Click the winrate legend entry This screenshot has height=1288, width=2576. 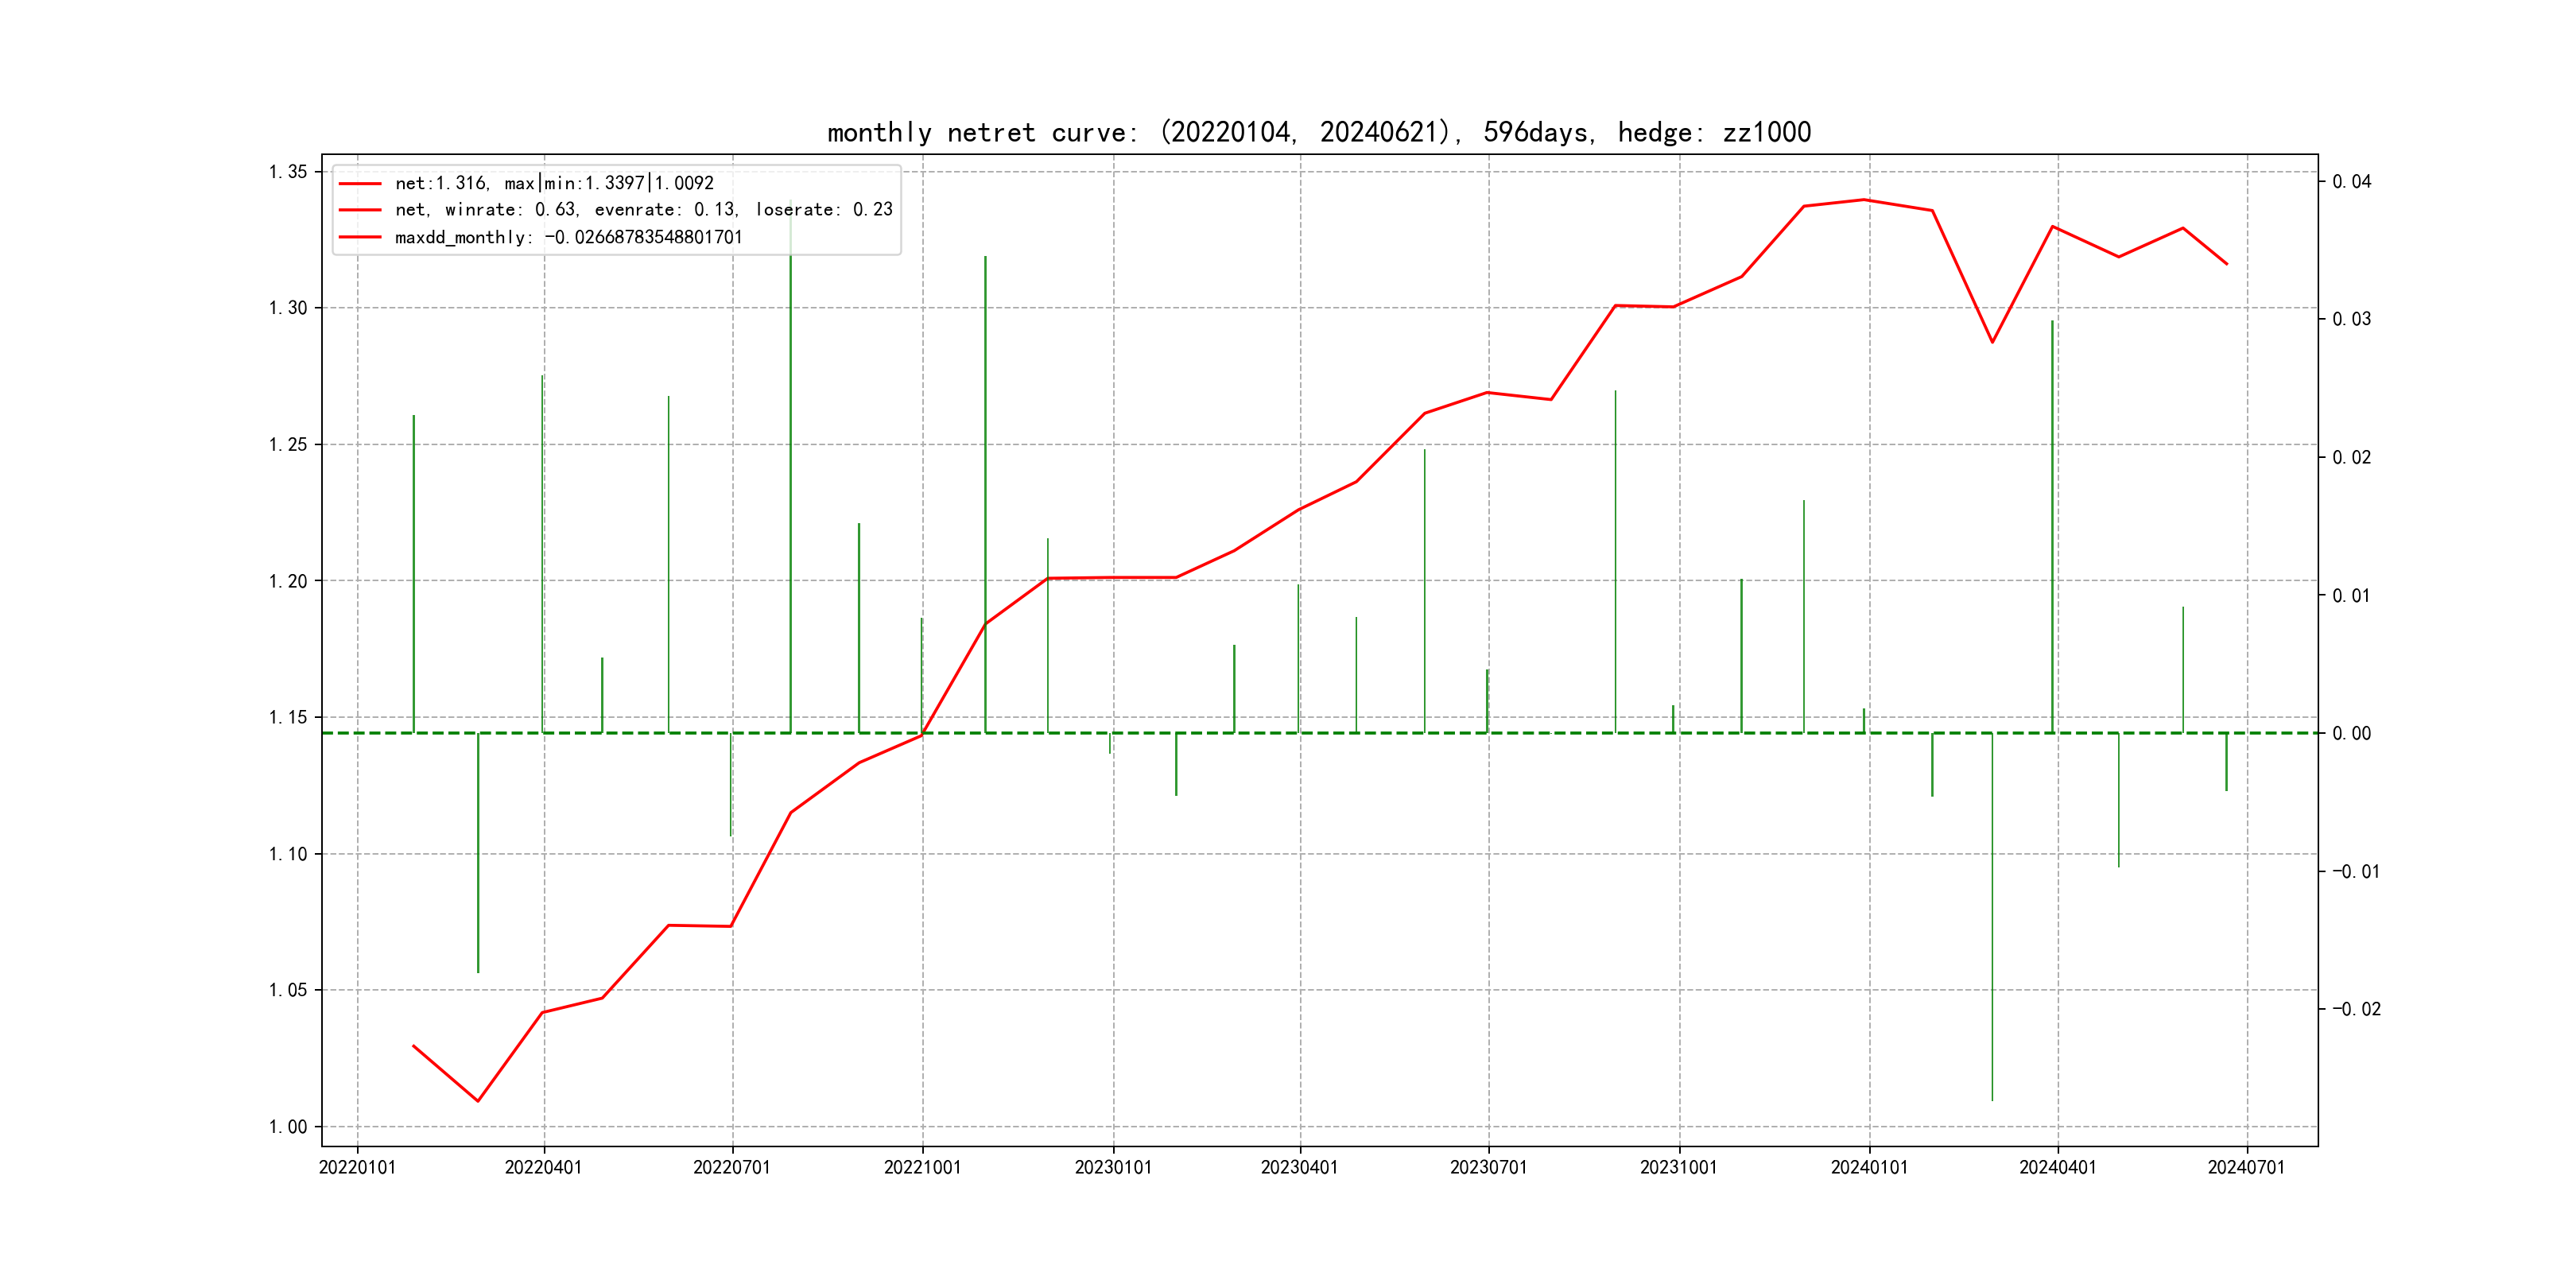click(x=643, y=210)
